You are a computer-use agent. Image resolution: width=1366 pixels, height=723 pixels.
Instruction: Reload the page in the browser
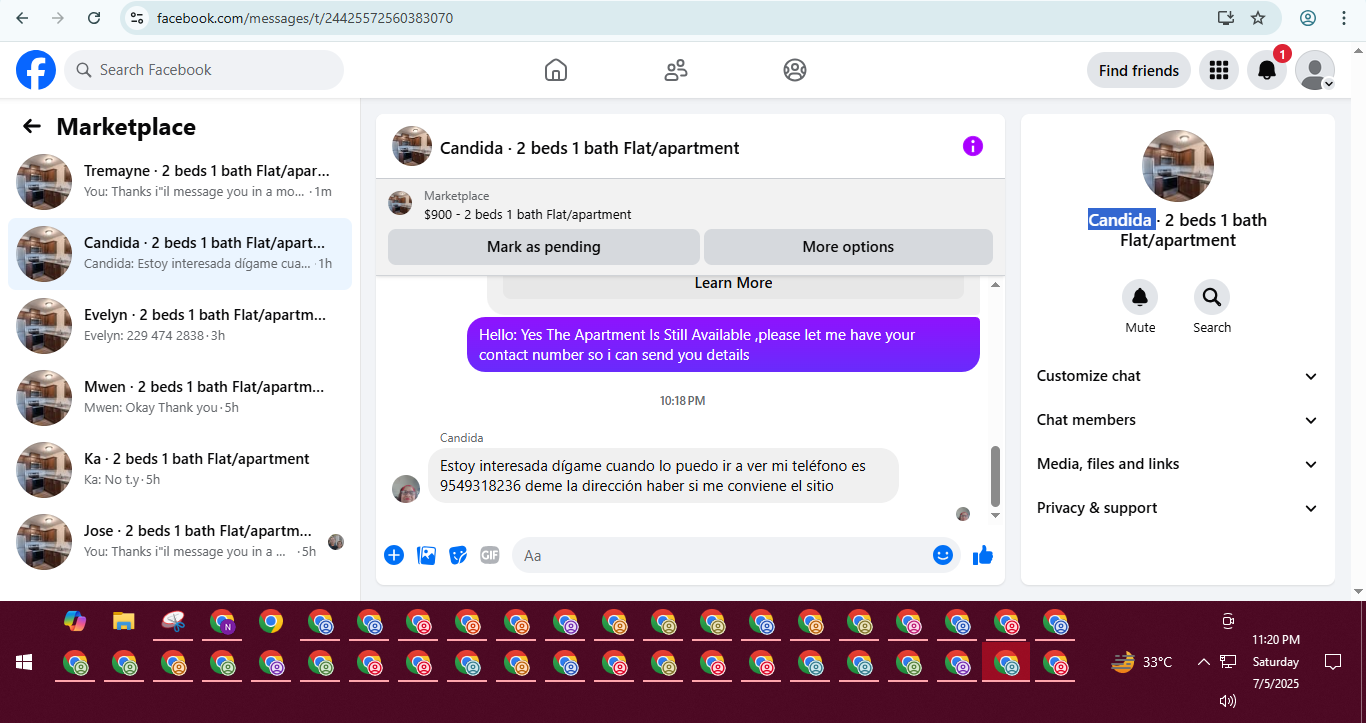pyautogui.click(x=94, y=18)
